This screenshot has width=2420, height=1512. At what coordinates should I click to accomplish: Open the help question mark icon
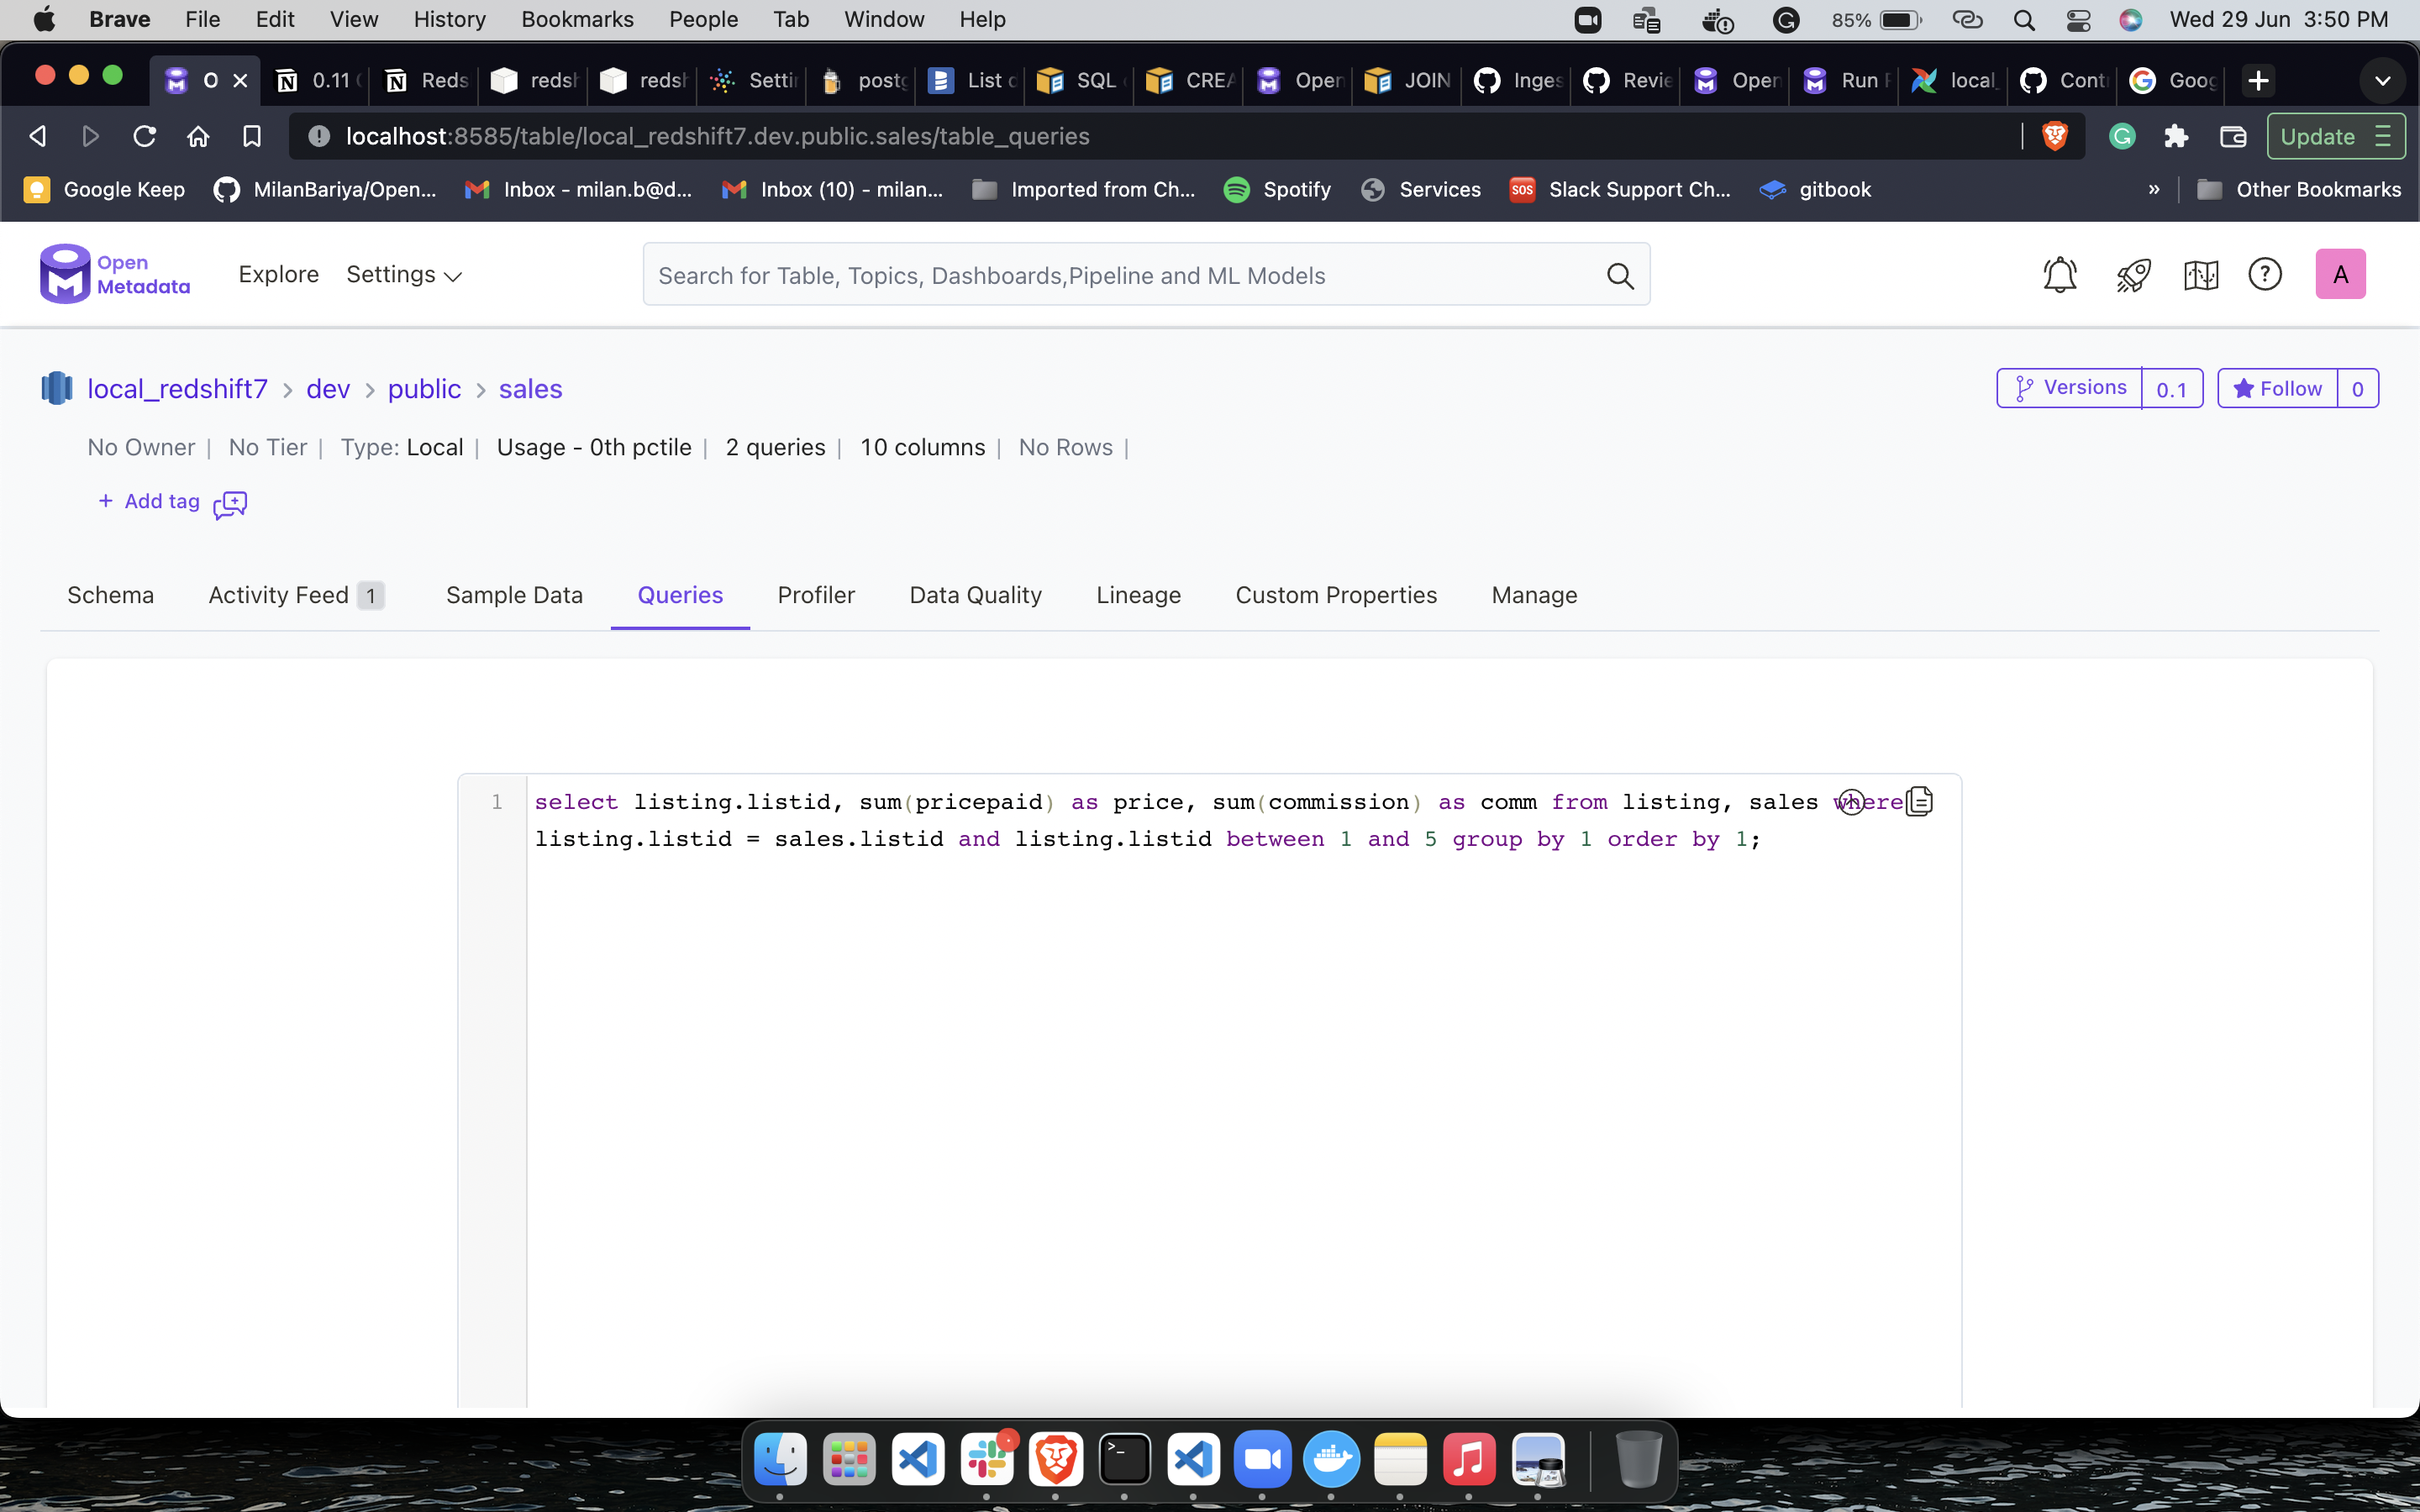pos(2265,274)
